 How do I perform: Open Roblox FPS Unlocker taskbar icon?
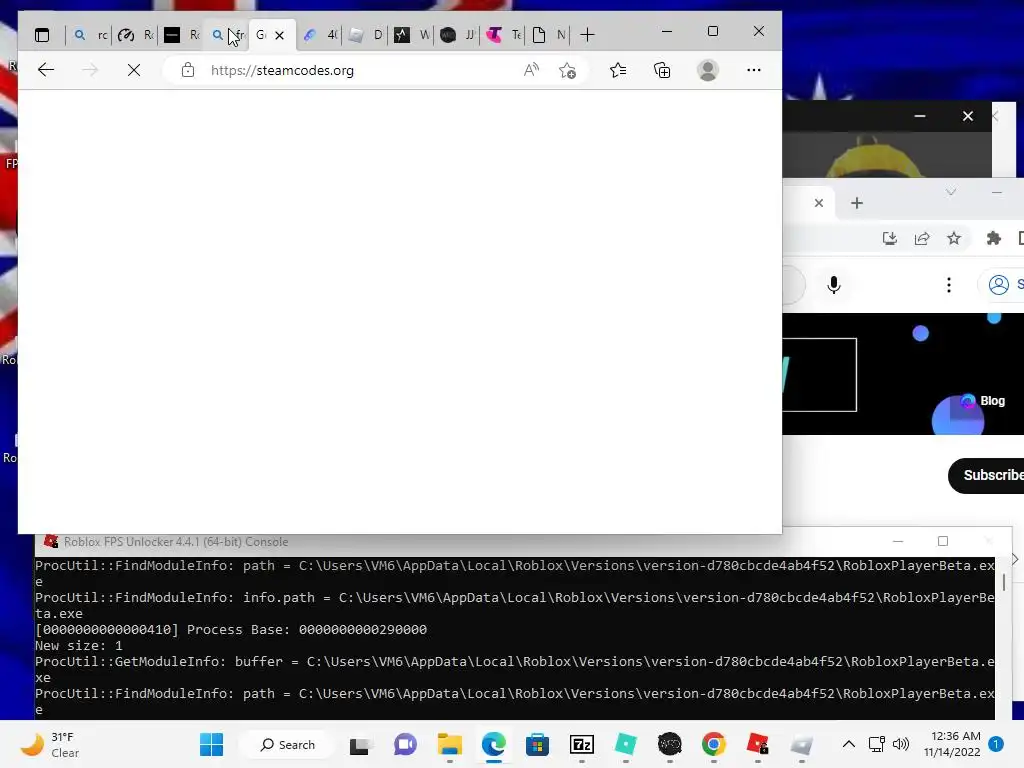[x=758, y=744]
